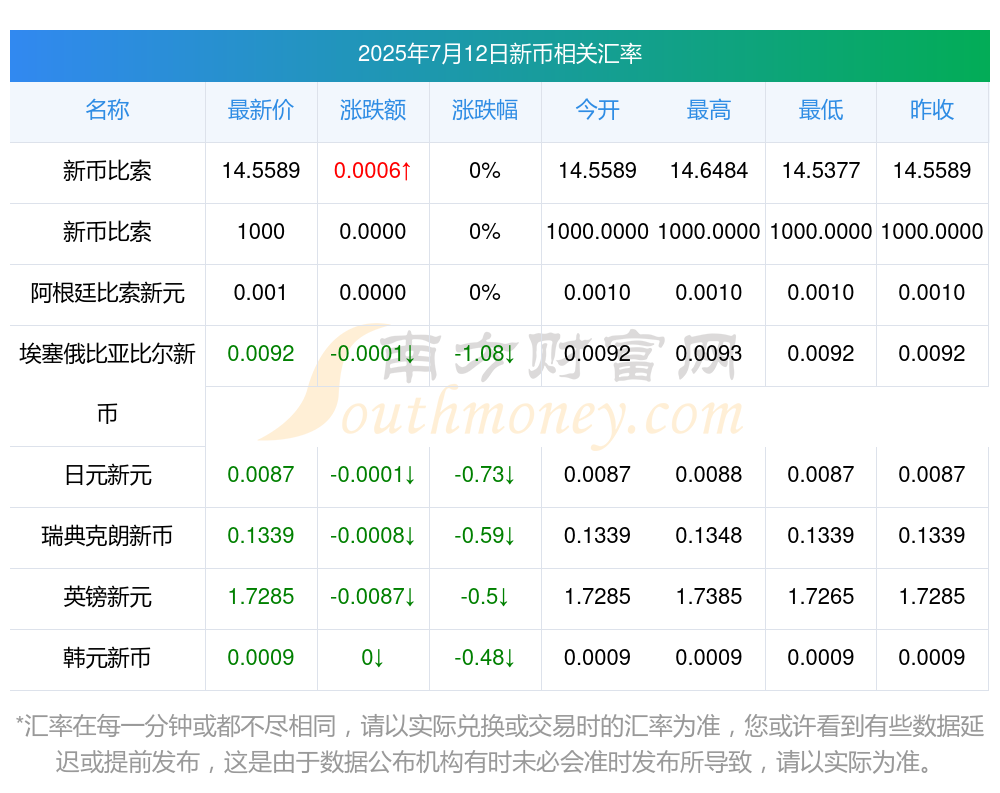Viewport: 1000px width, 793px height.
Task: Select the 新币比索 name in the 14.5589 row
Action: coord(107,170)
